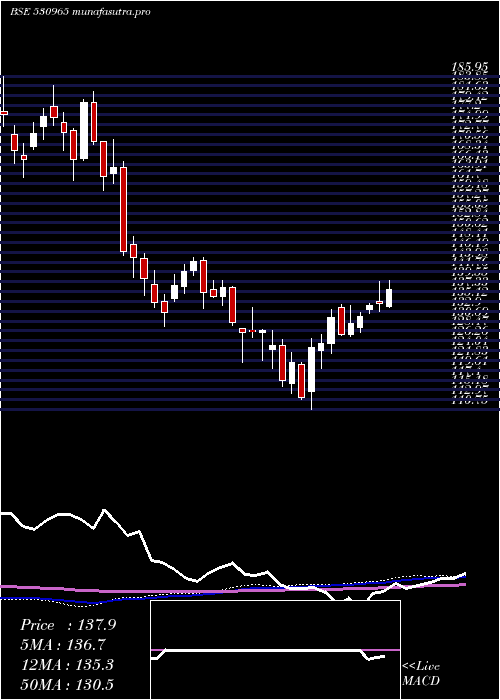This screenshot has width=500, height=700.
Task: Click the '12MA : 135.3' value
Action: [x=67, y=665]
